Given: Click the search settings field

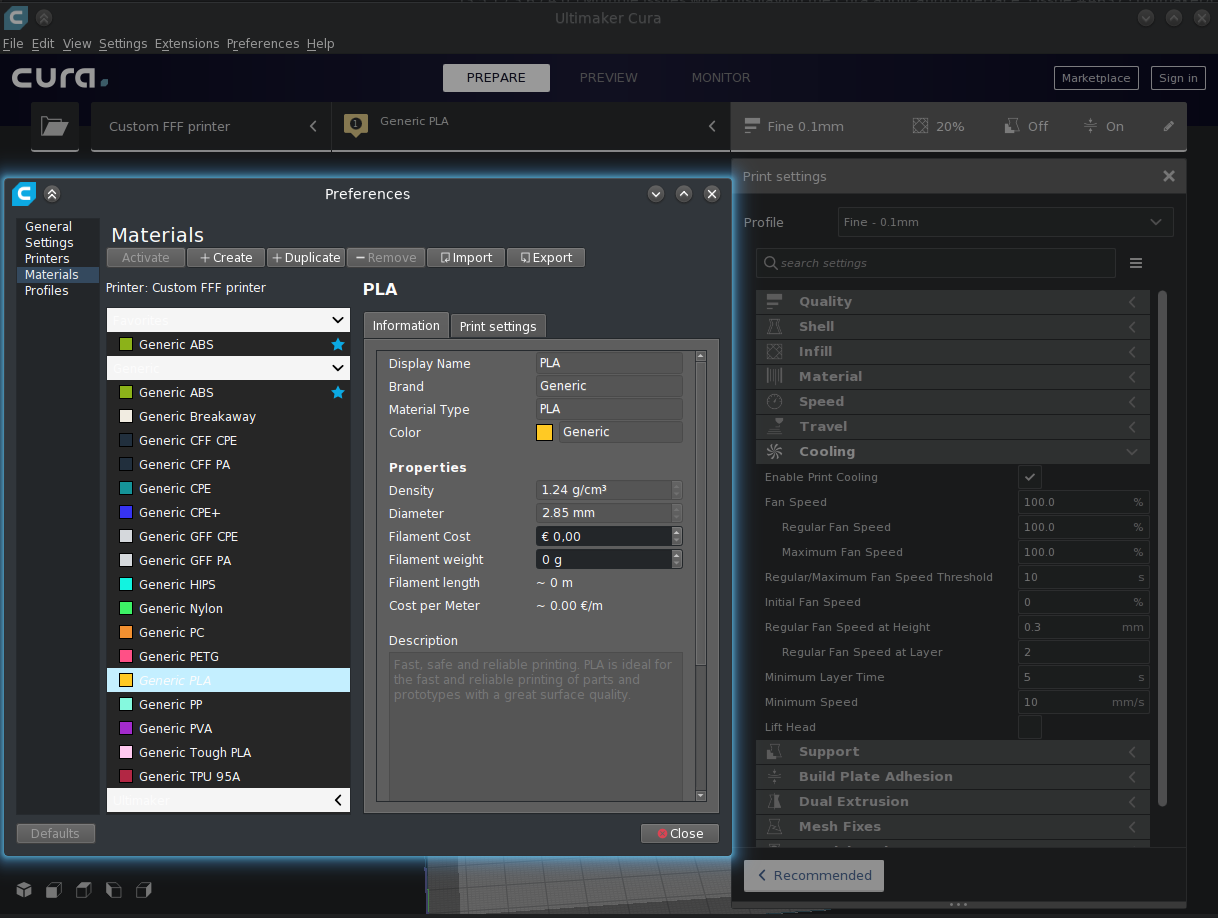Looking at the screenshot, I should pyautogui.click(x=936, y=263).
